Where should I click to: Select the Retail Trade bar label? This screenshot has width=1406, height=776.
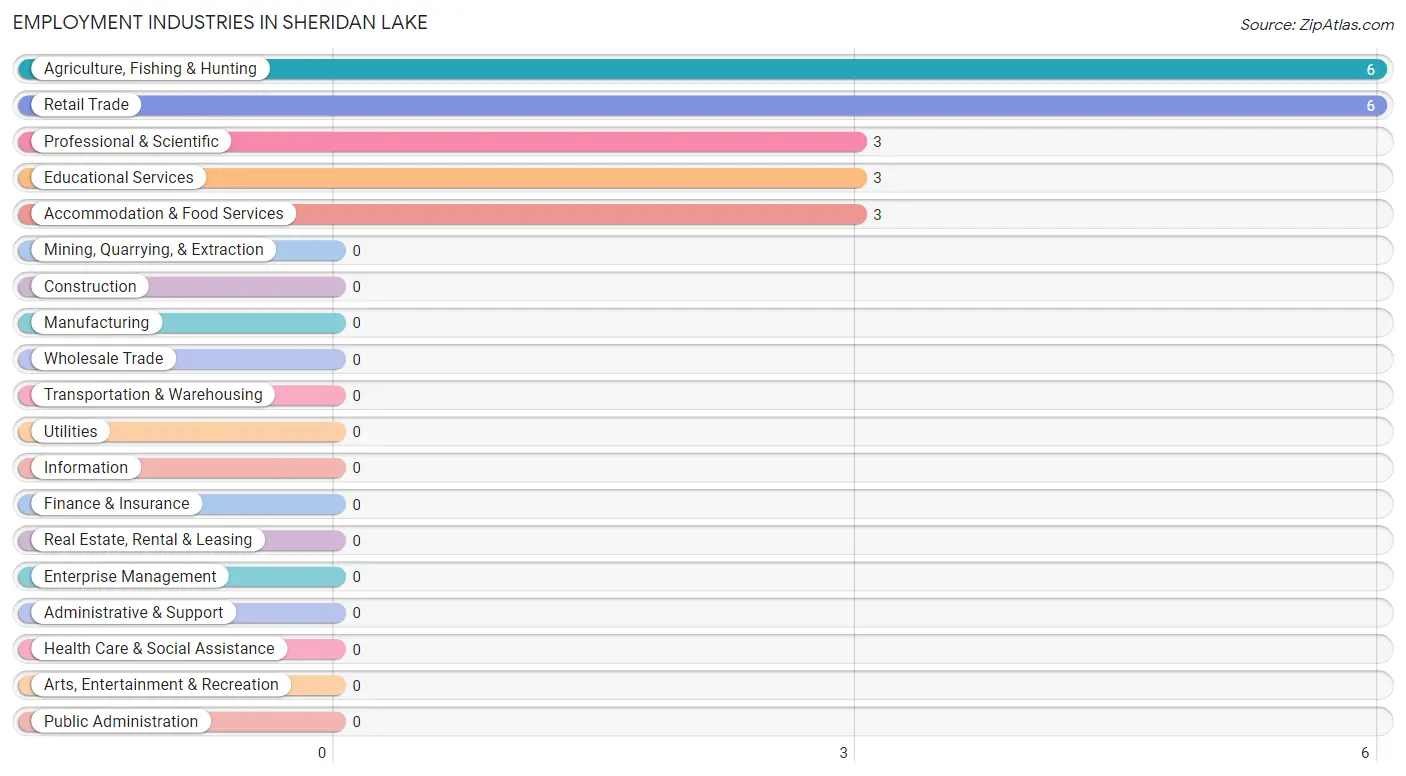click(86, 105)
